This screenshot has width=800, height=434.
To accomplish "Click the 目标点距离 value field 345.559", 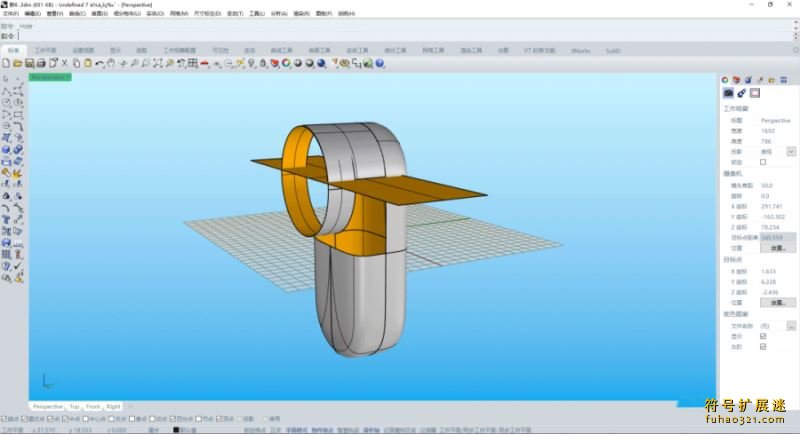I will [x=778, y=238].
